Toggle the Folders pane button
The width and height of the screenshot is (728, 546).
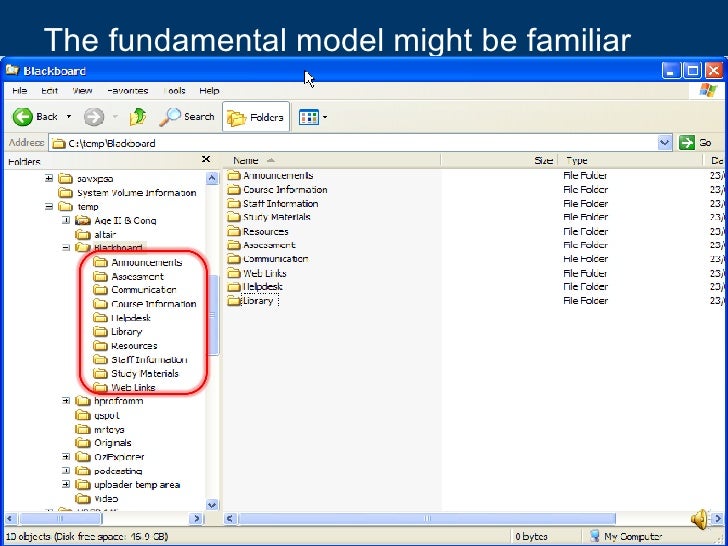pos(256,117)
